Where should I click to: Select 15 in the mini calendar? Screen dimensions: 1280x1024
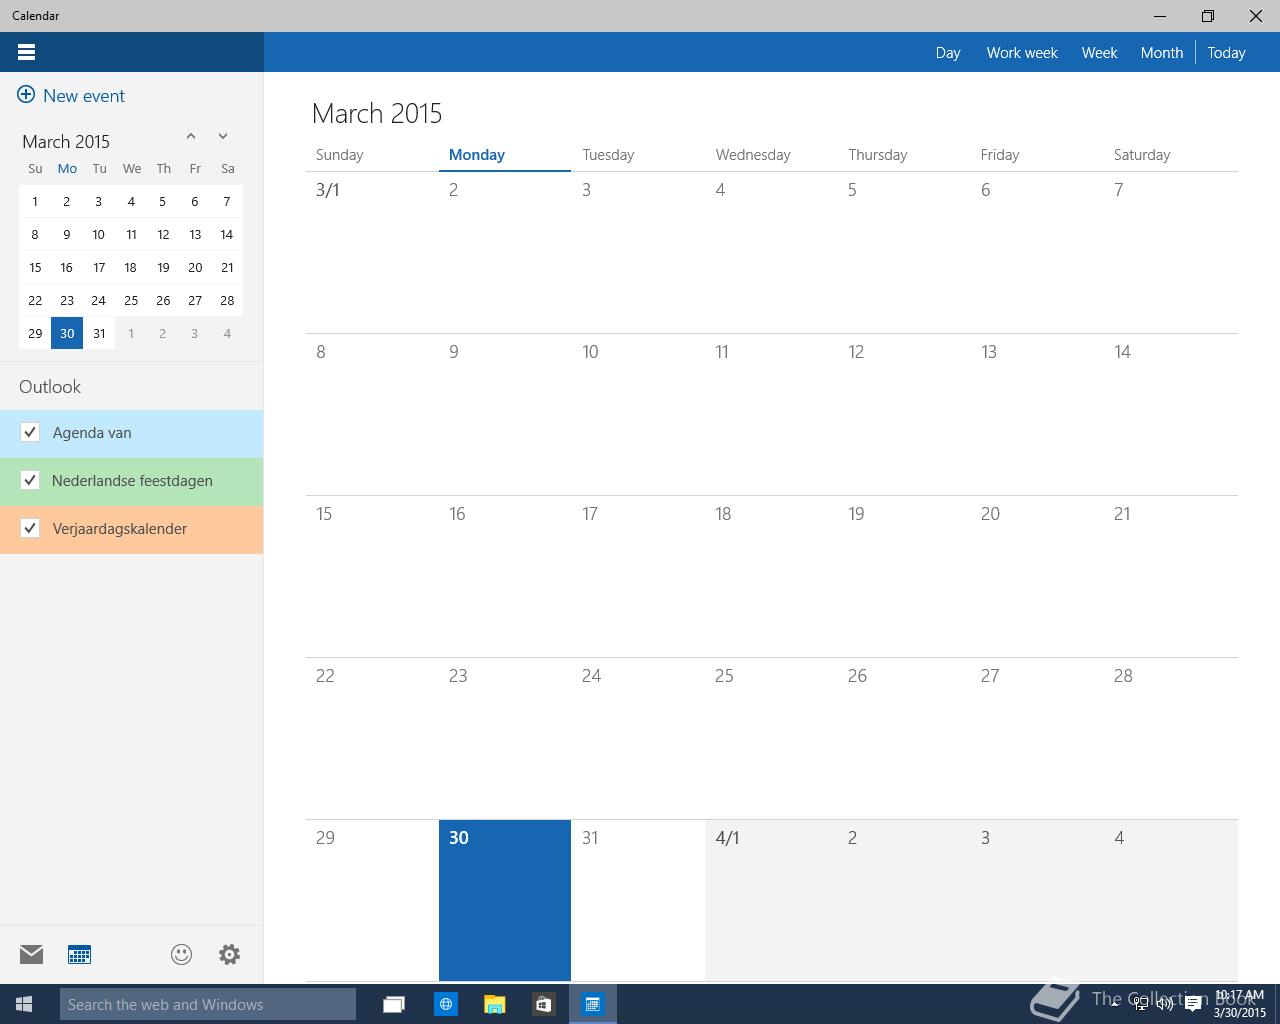click(35, 267)
